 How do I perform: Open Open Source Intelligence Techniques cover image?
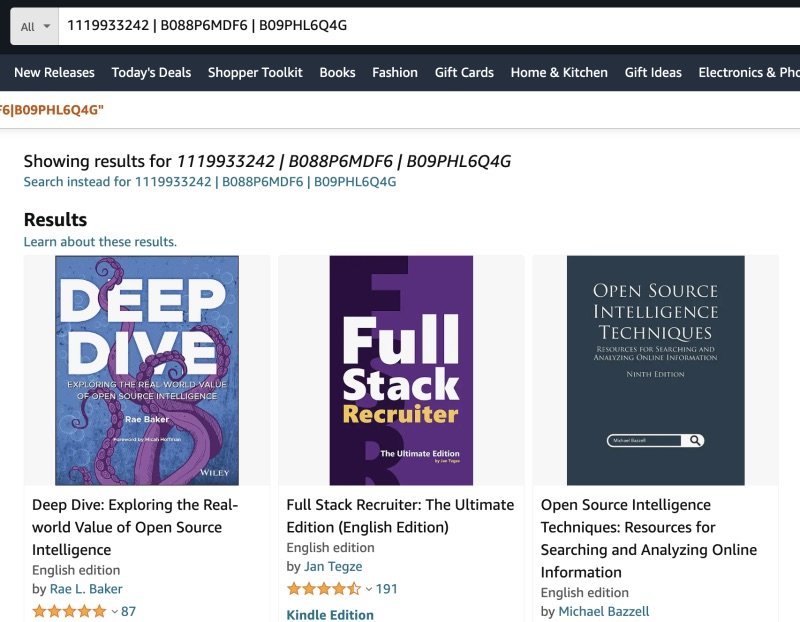656,370
